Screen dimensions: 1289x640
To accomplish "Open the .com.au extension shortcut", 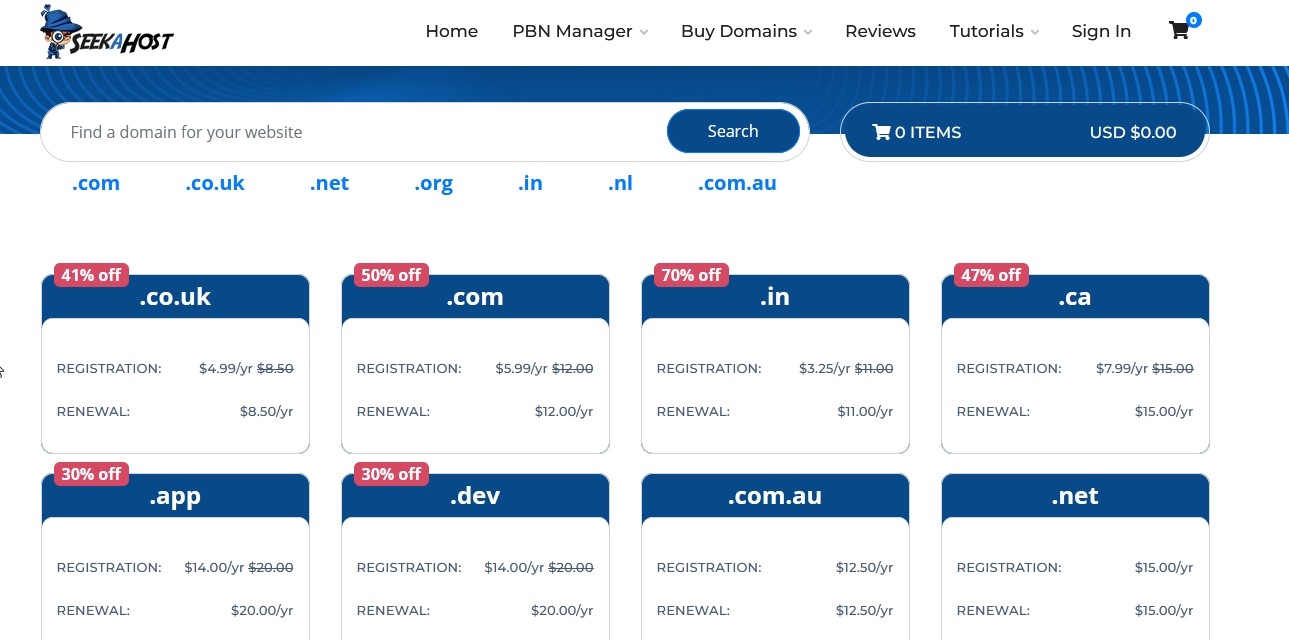I will (737, 183).
